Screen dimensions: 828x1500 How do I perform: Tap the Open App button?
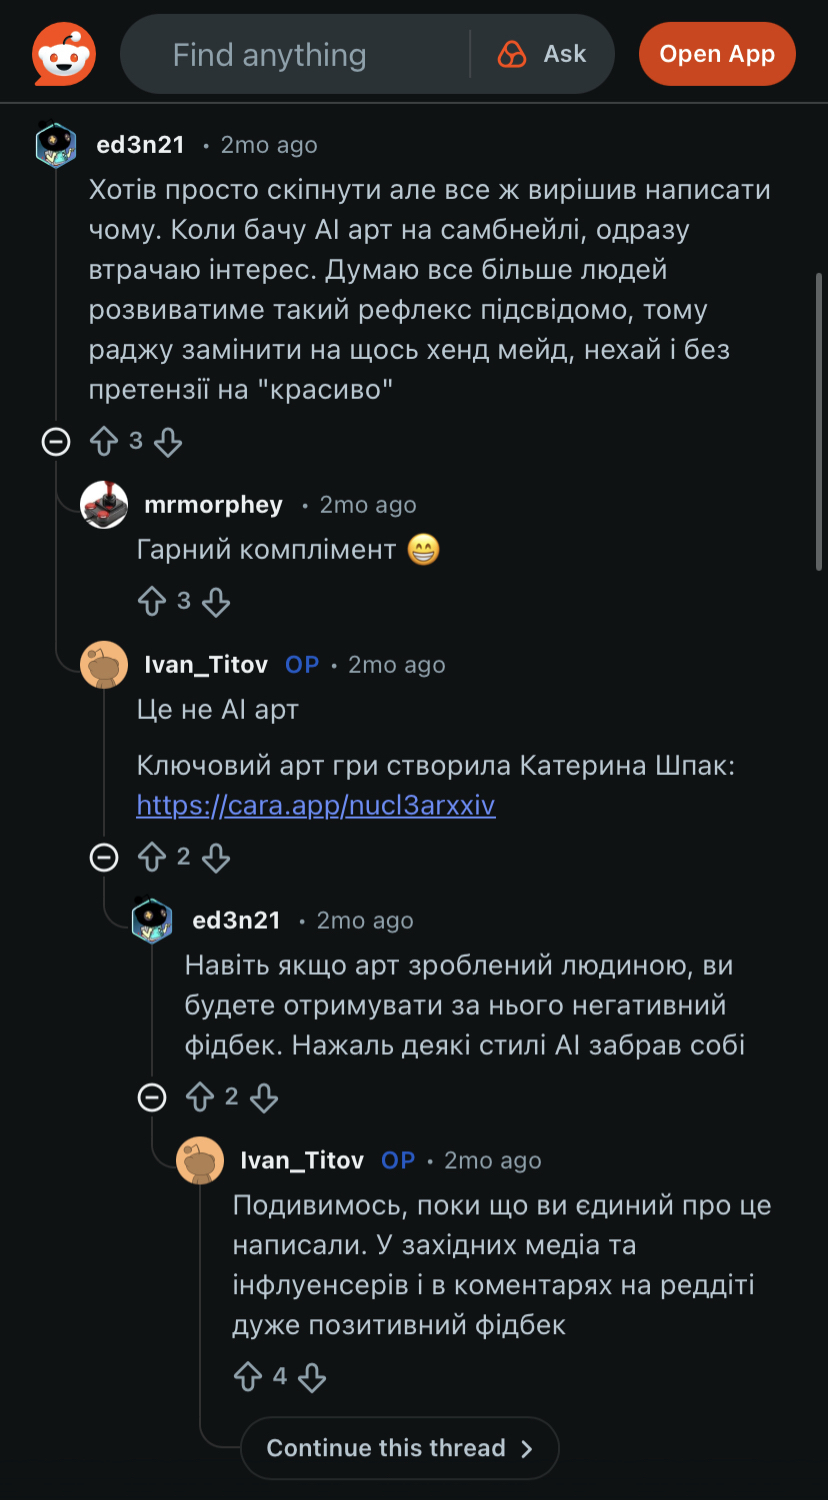click(x=717, y=54)
